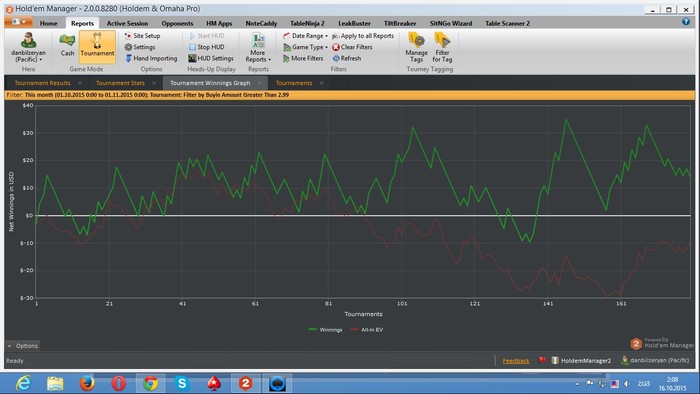Toggle Winnings series in chart legend

325,330
